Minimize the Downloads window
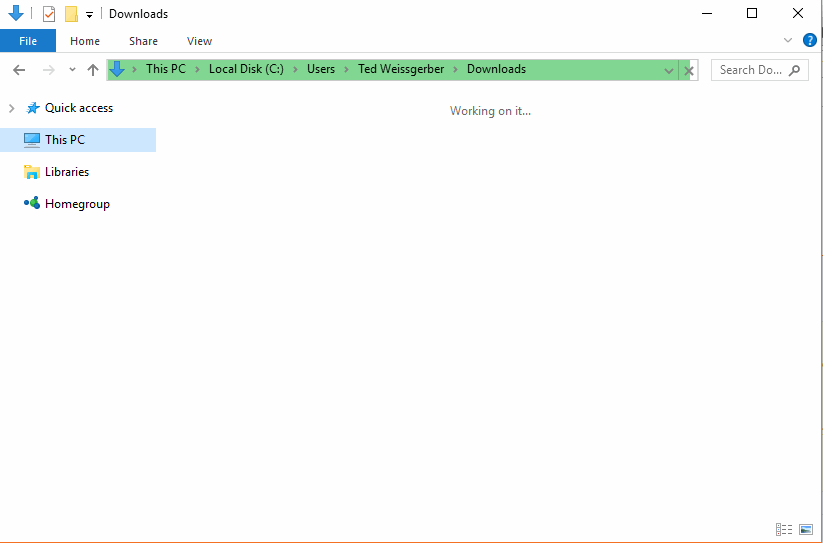This screenshot has height=543, width=823. [x=707, y=14]
